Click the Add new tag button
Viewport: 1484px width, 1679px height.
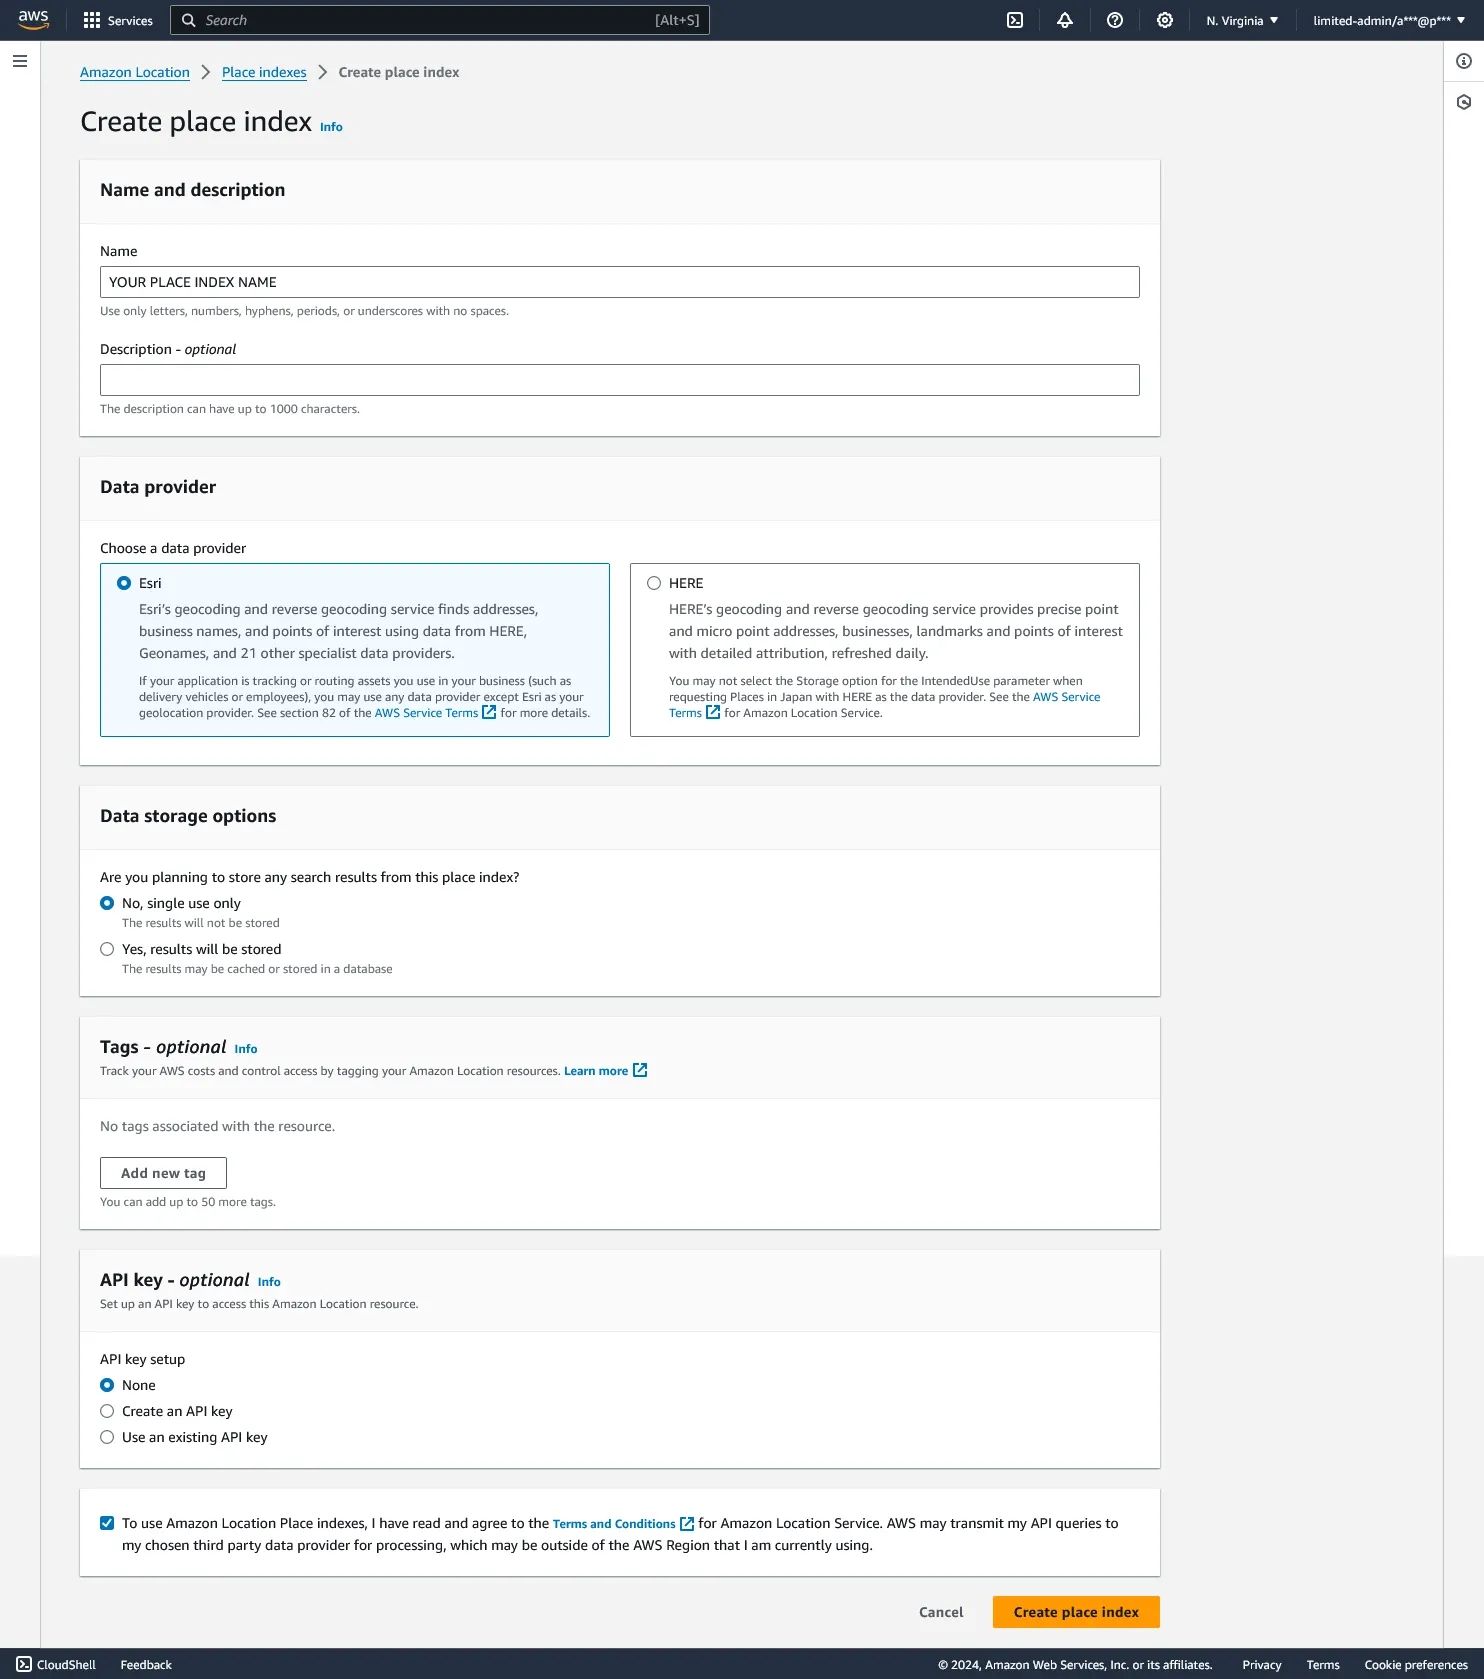163,1173
